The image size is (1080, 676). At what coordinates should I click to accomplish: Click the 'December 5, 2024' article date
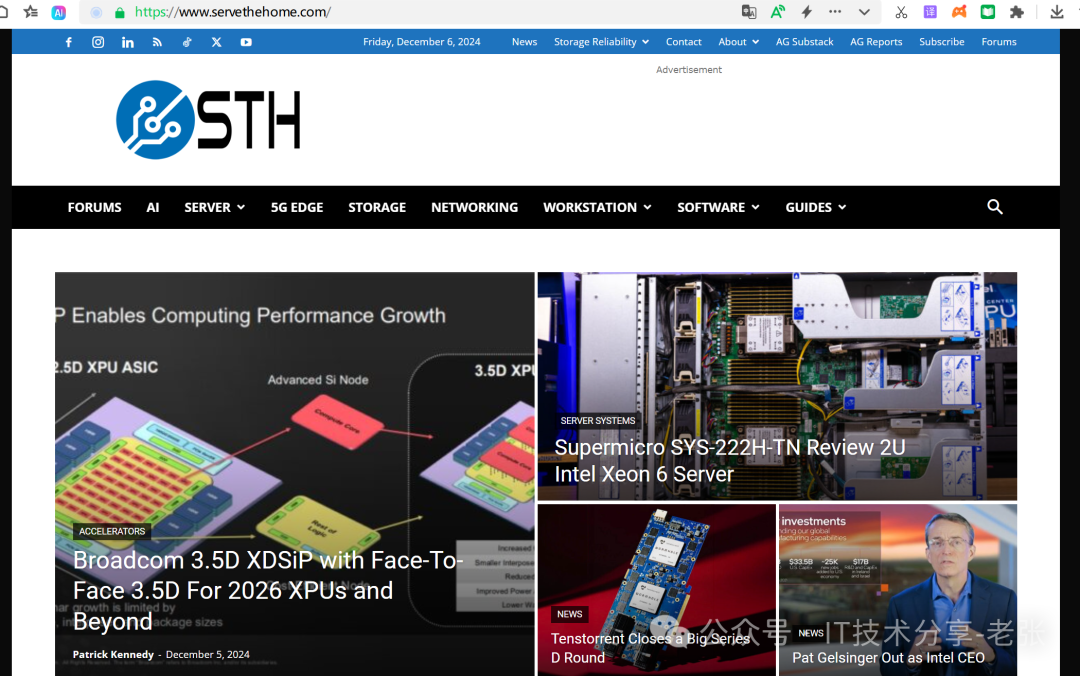click(207, 654)
